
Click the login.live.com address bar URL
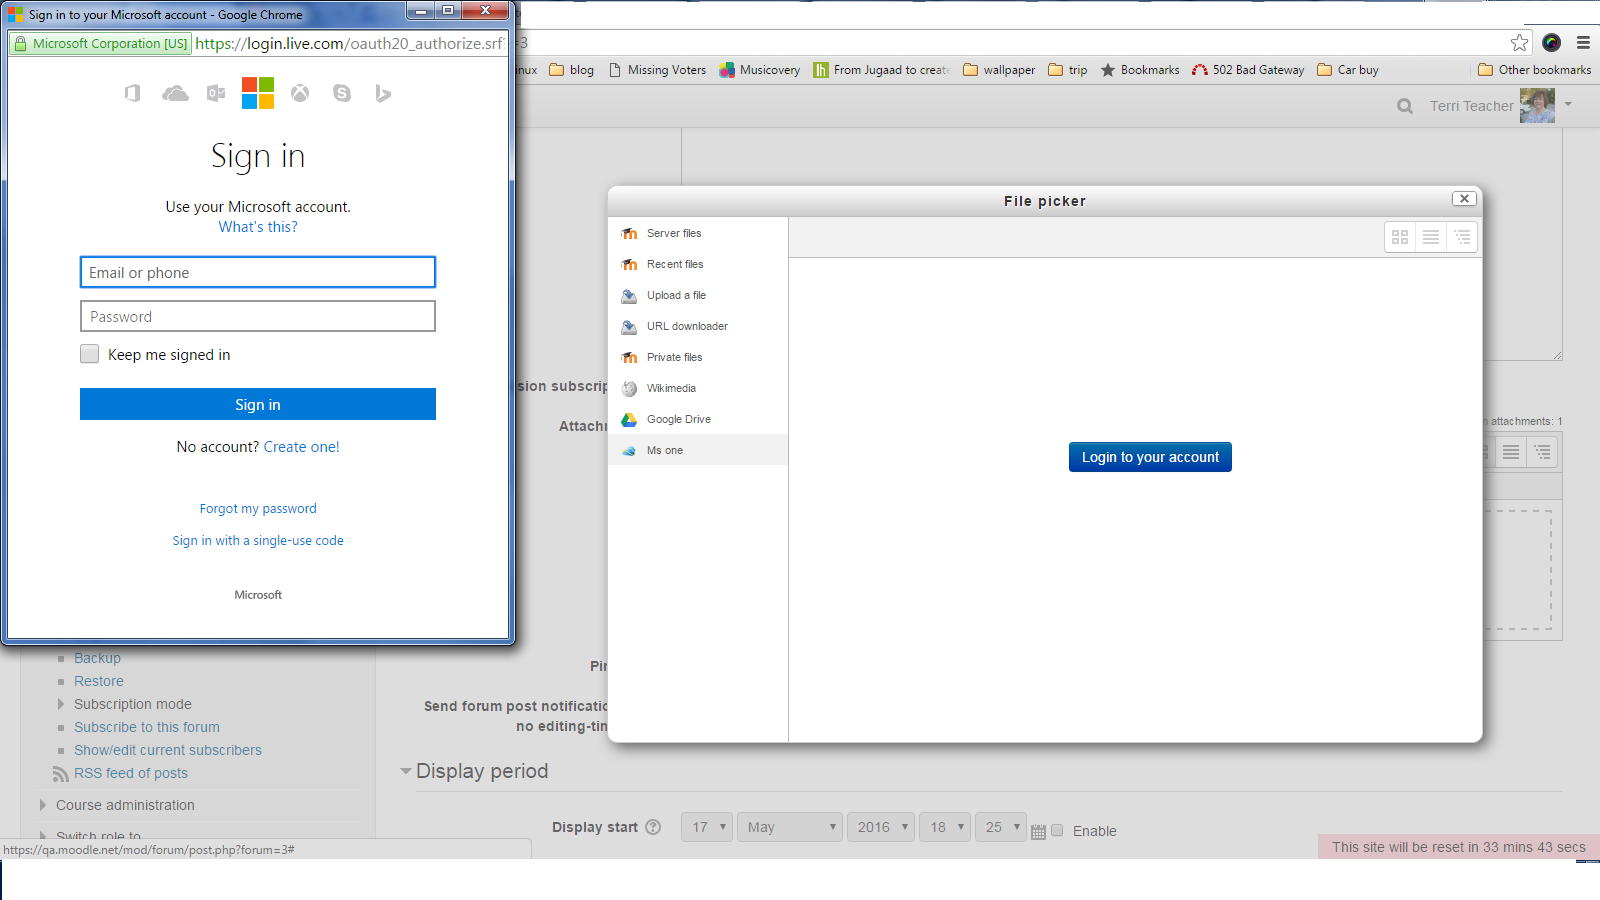(350, 43)
